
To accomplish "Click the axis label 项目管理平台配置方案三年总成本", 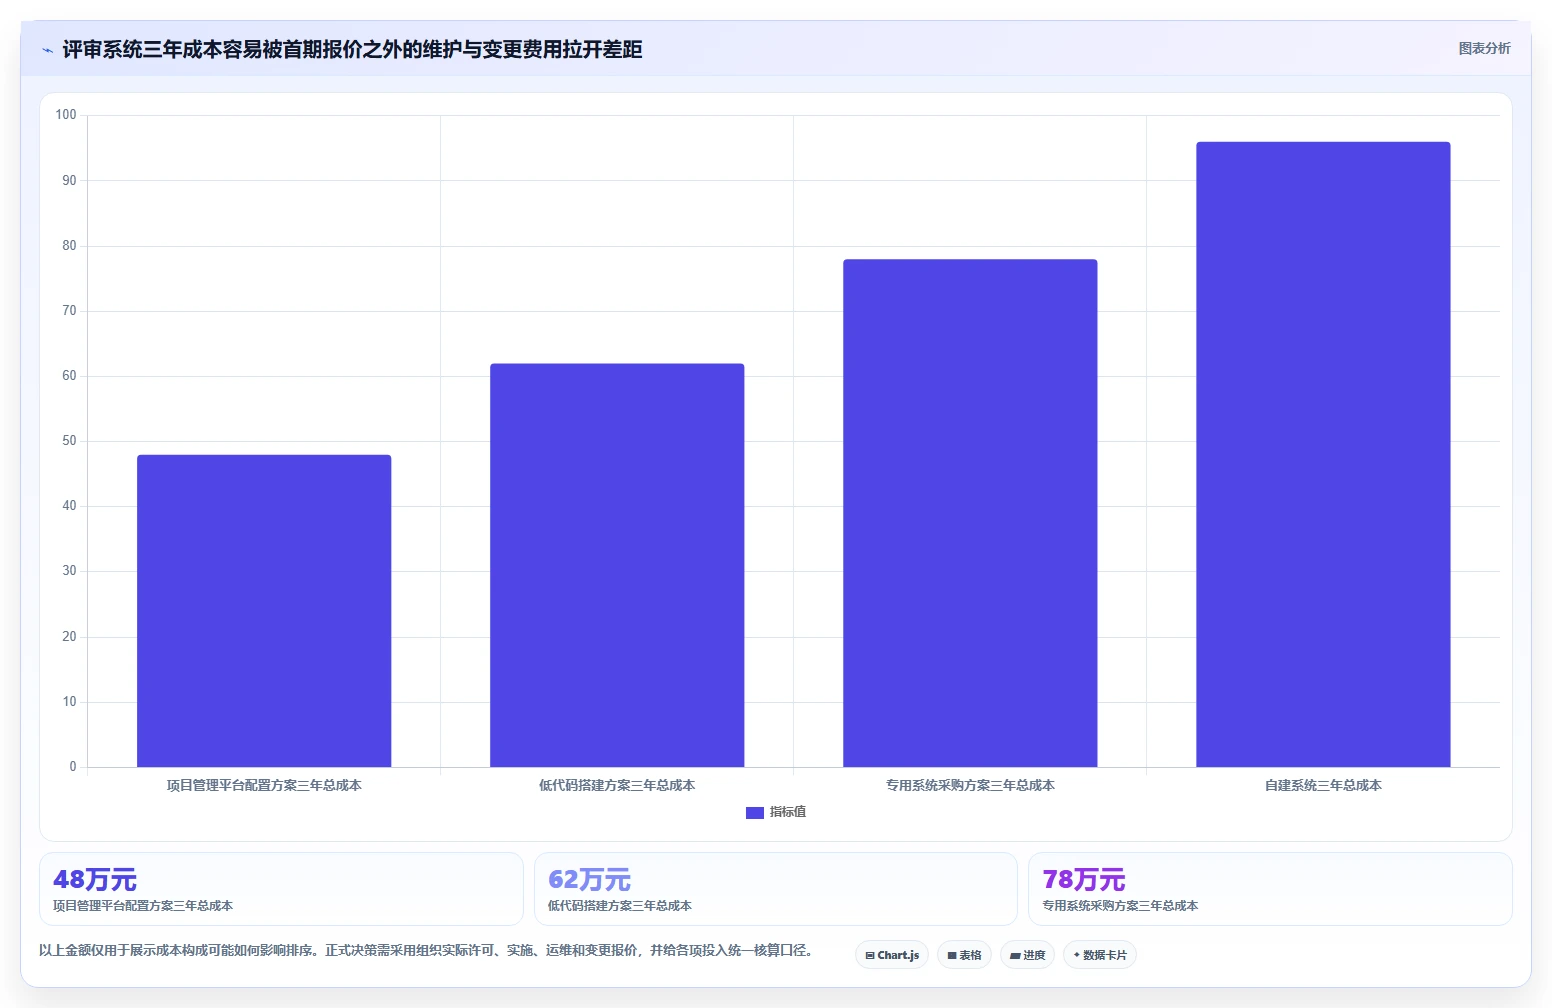I will 264,785.
